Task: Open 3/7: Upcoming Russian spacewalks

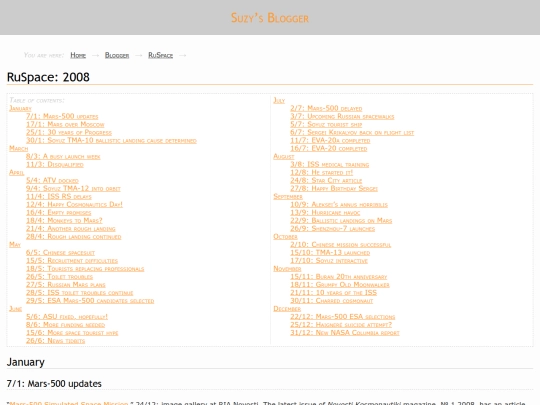Action: (x=342, y=116)
